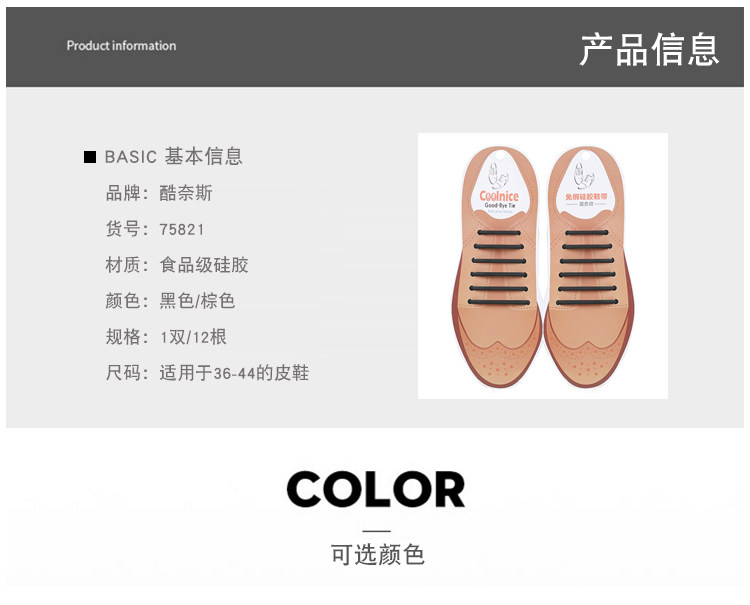Screen dimensions: 750x605
Task: Click the Coolnice logo on left shoe
Action: tap(499, 196)
